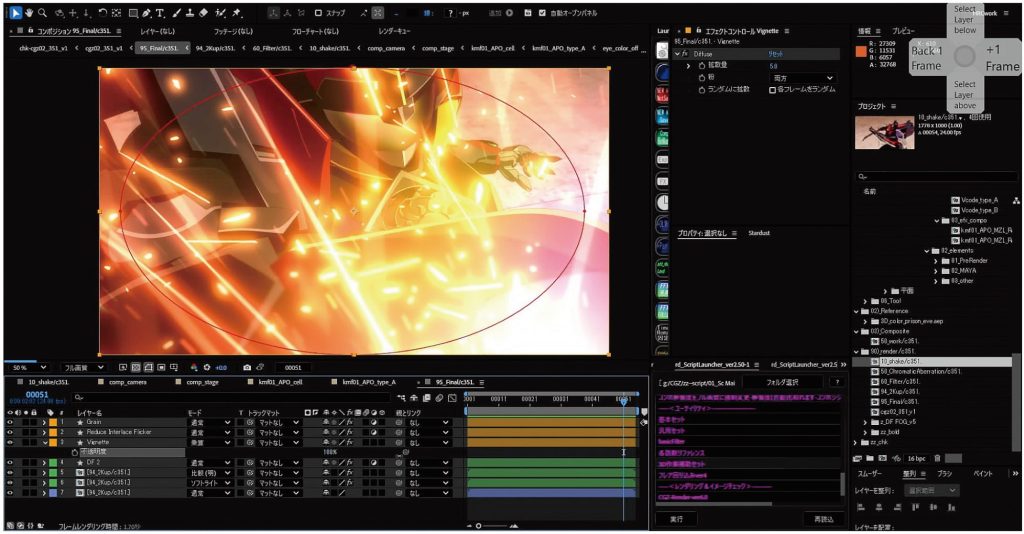The height and width of the screenshot is (534, 1024).
Task: Toggle the transparency grid in the viewer
Action: tap(136, 368)
